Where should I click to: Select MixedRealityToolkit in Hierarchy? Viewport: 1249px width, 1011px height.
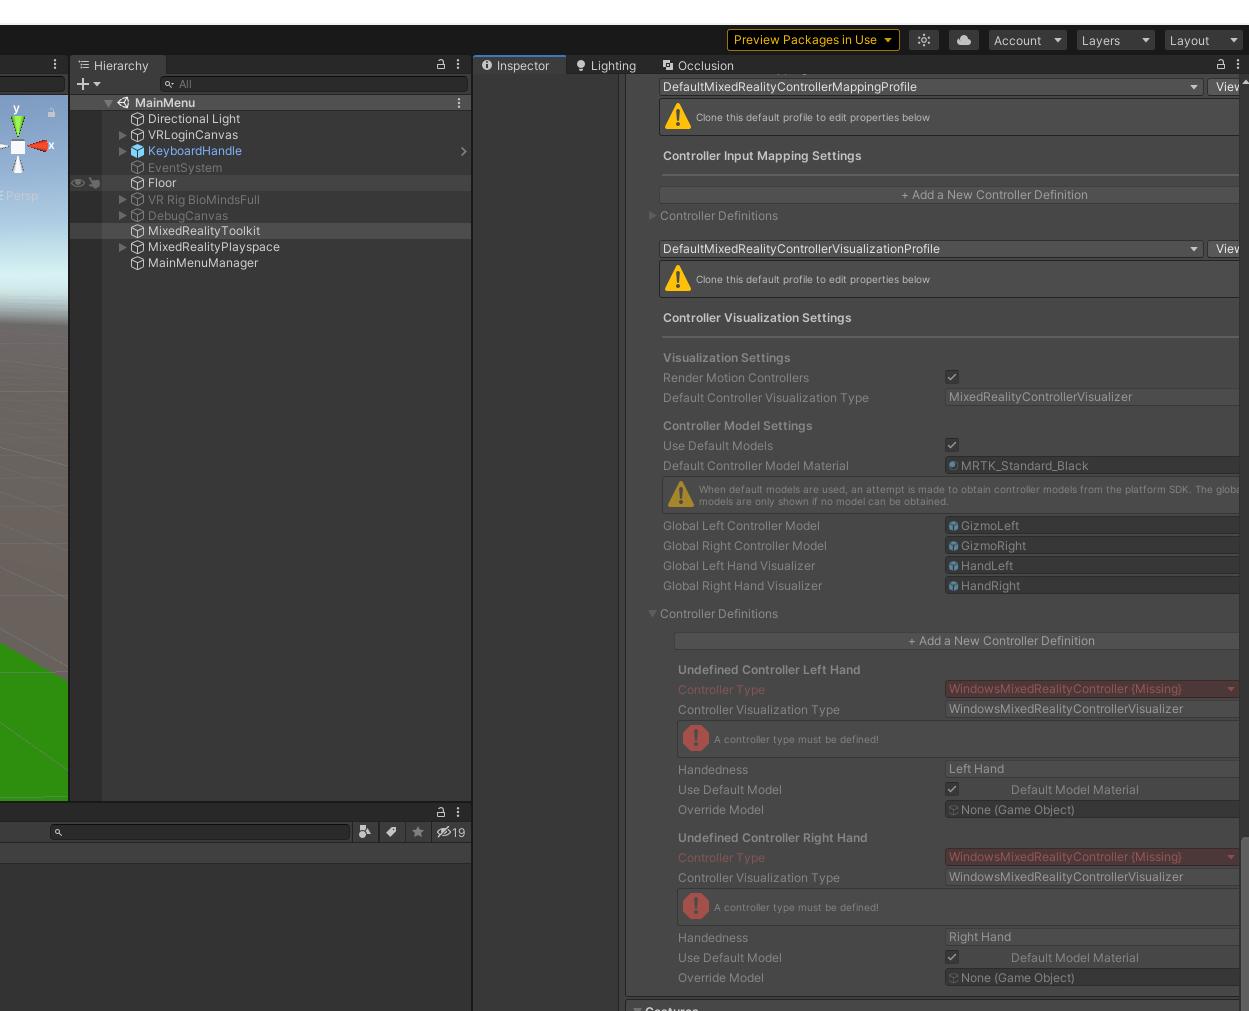point(204,231)
